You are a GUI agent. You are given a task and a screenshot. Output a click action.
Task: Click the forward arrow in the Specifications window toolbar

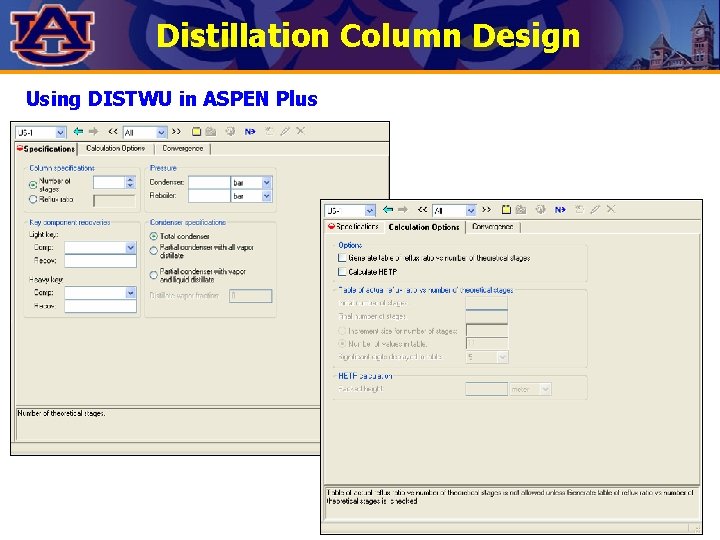tap(94, 131)
